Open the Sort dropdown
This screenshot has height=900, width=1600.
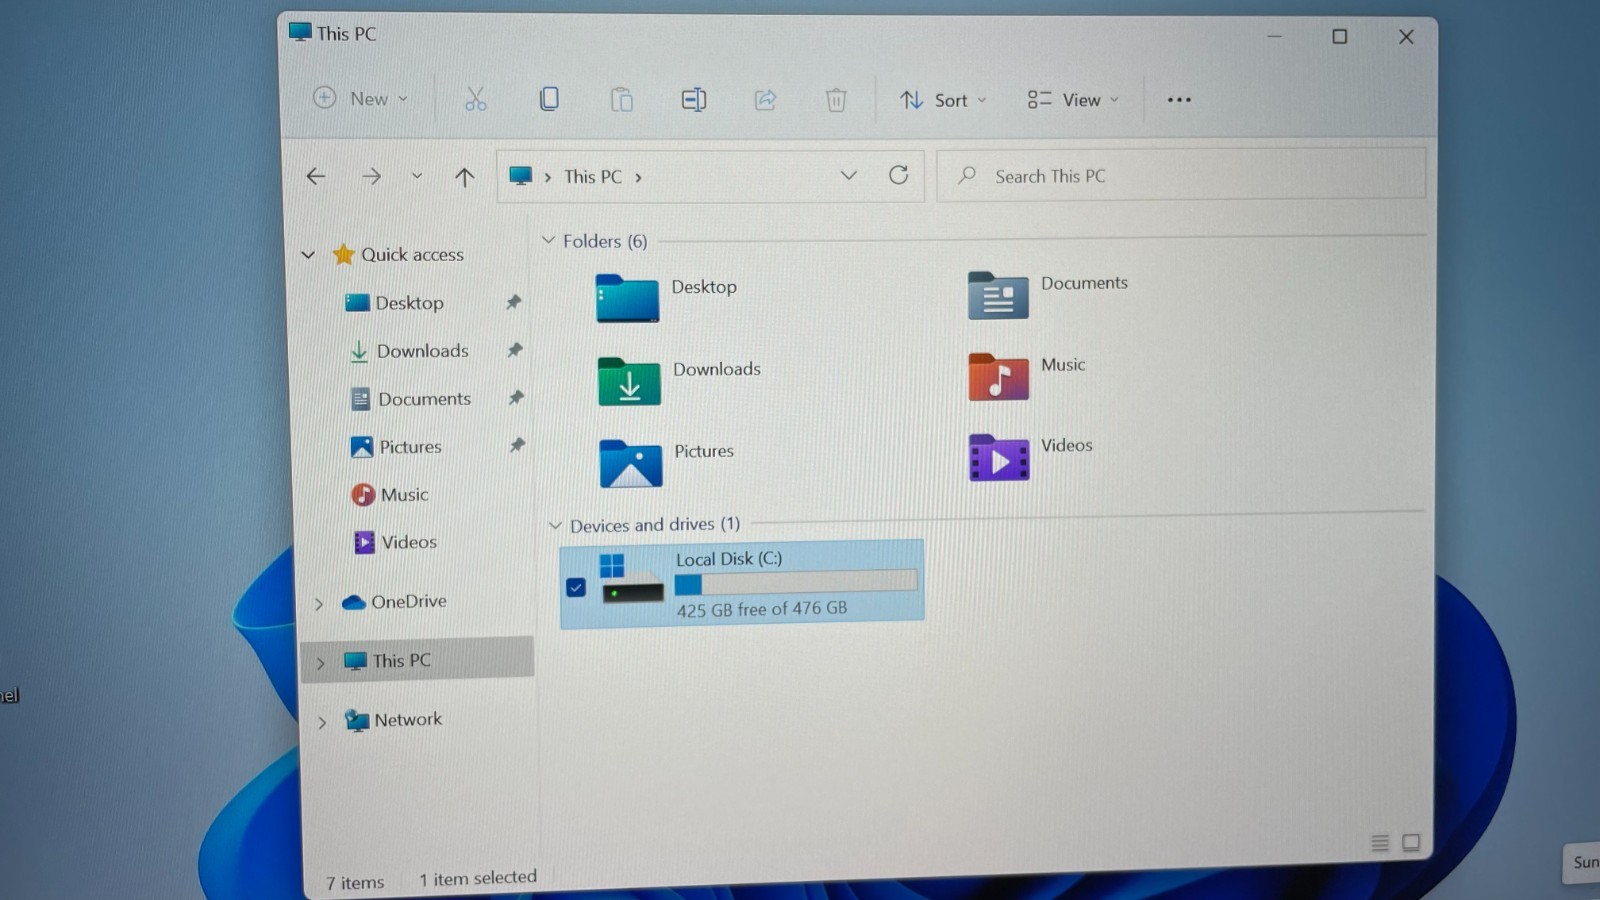[x=943, y=100]
